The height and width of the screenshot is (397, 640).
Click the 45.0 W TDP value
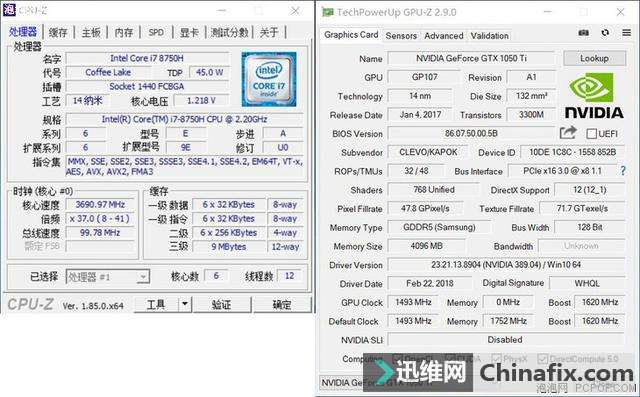click(x=209, y=72)
